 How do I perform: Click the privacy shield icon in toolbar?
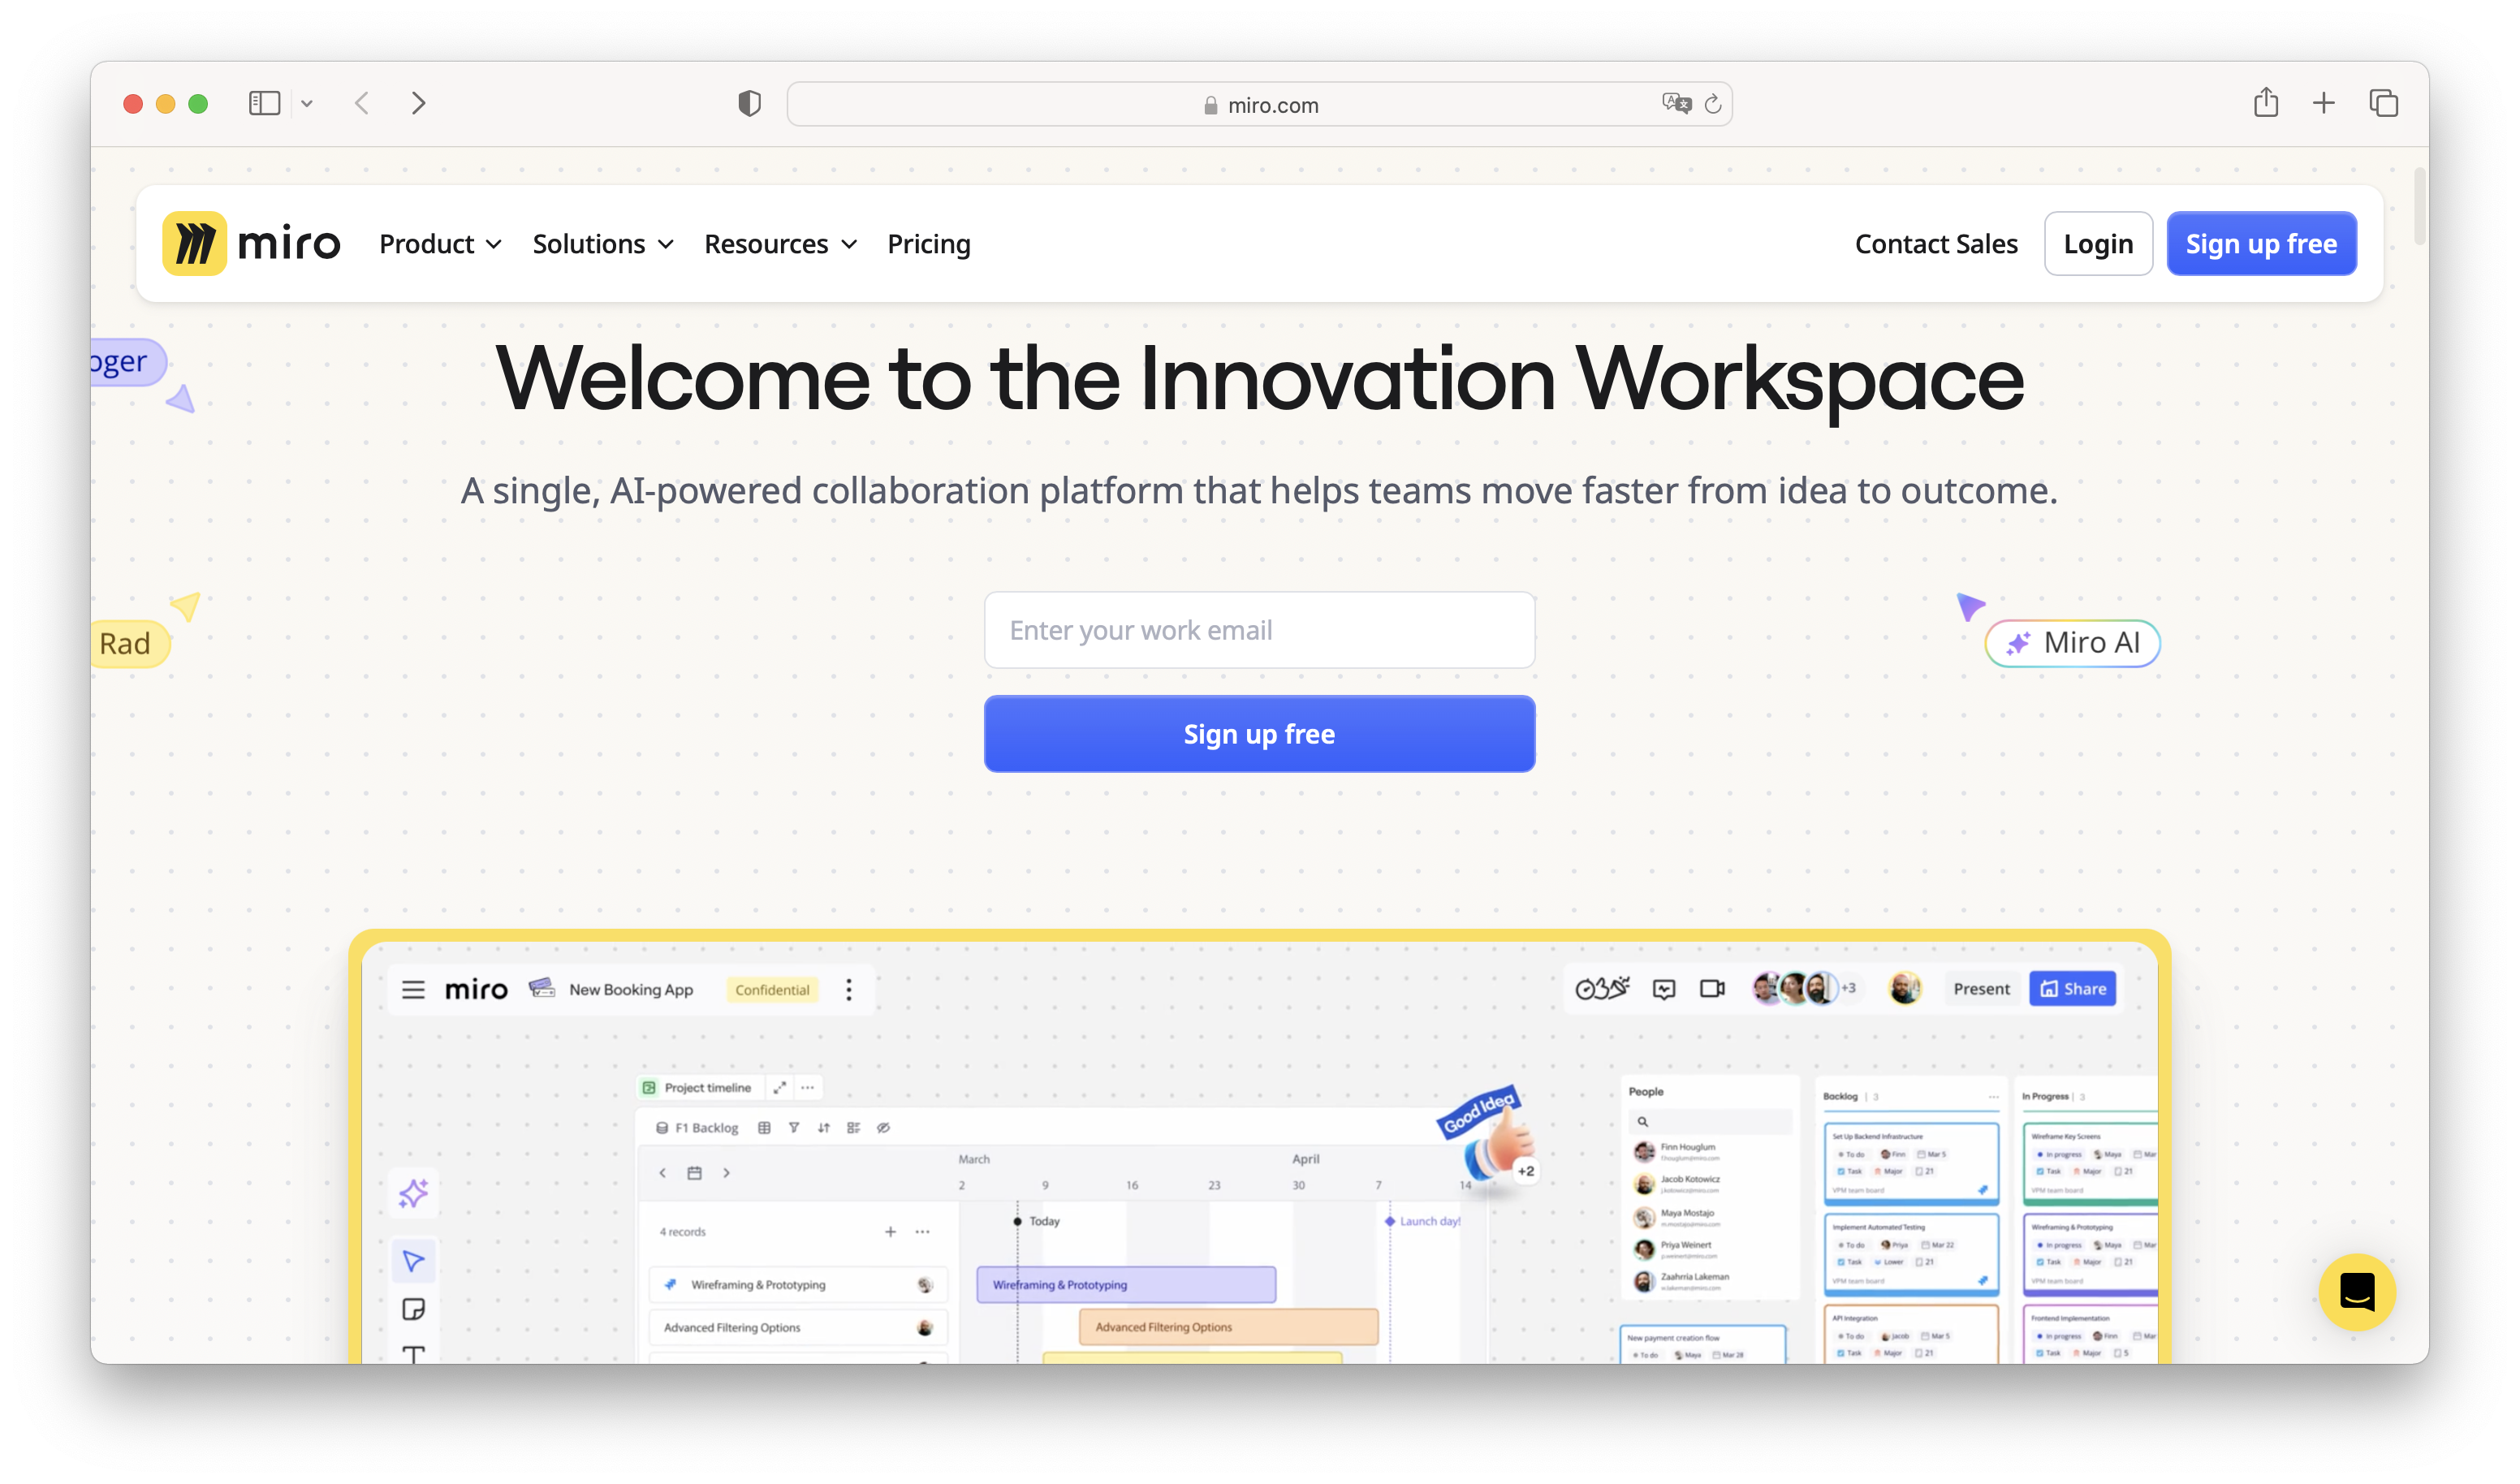[x=749, y=103]
